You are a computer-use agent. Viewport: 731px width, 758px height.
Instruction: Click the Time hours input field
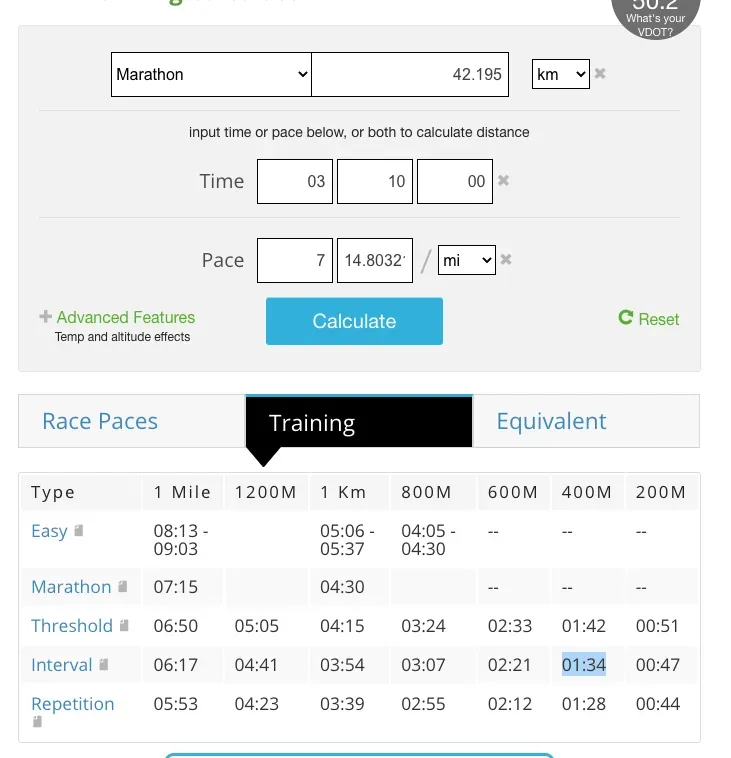(295, 181)
